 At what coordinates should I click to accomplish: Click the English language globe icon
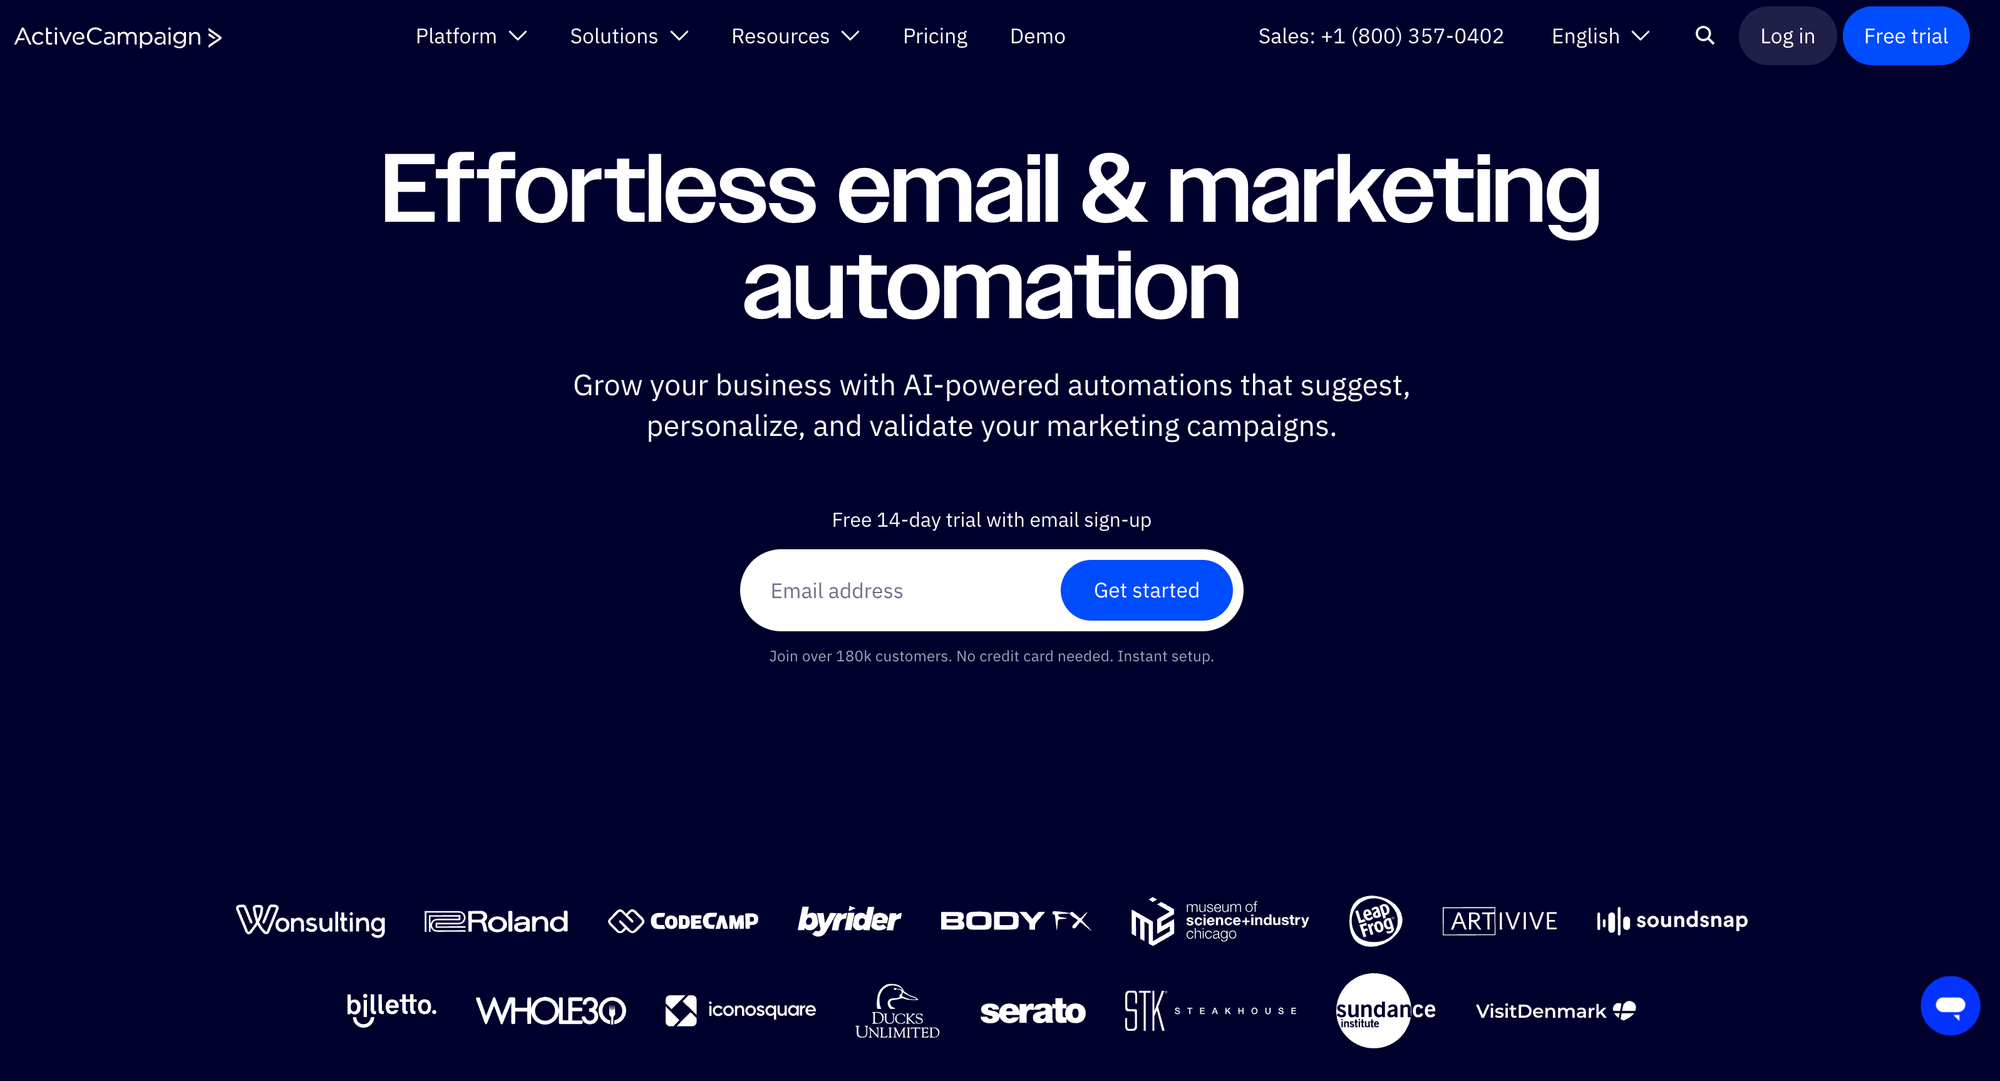1602,36
